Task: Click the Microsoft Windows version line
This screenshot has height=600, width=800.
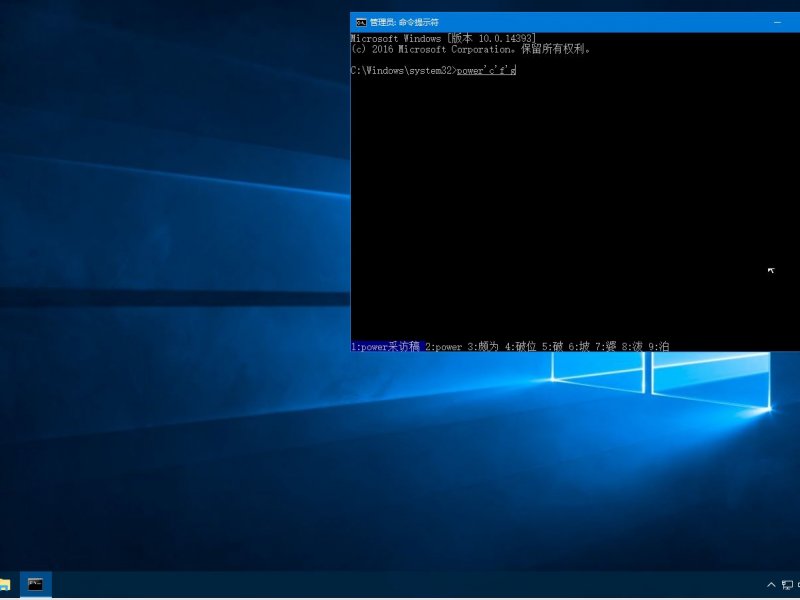Action: click(443, 39)
